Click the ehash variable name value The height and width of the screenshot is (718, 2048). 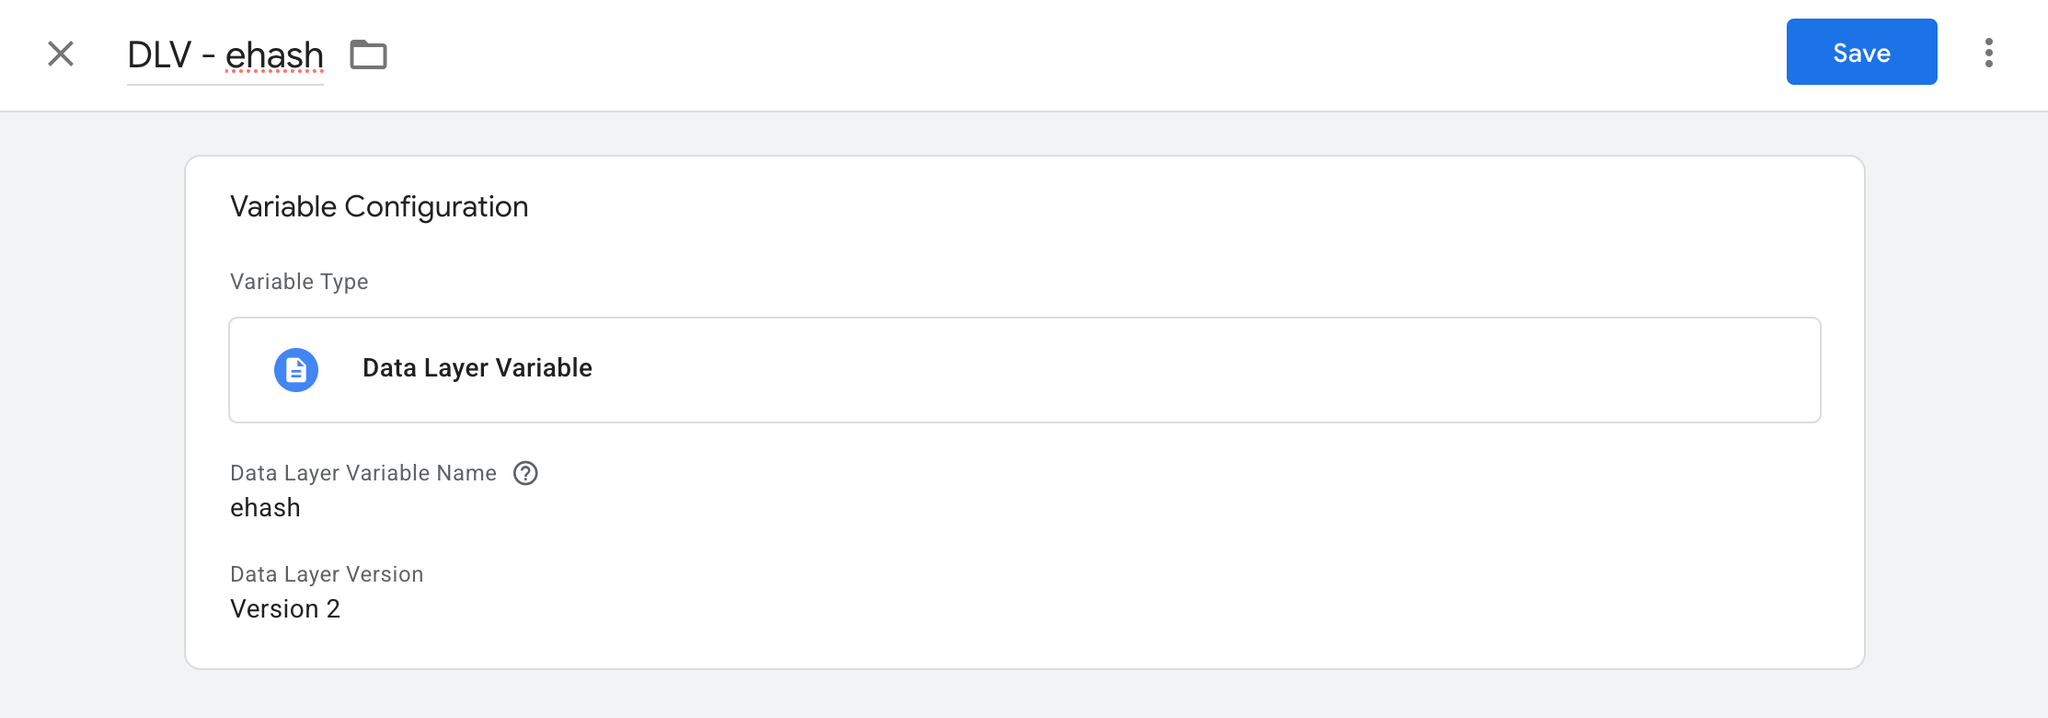coord(265,508)
